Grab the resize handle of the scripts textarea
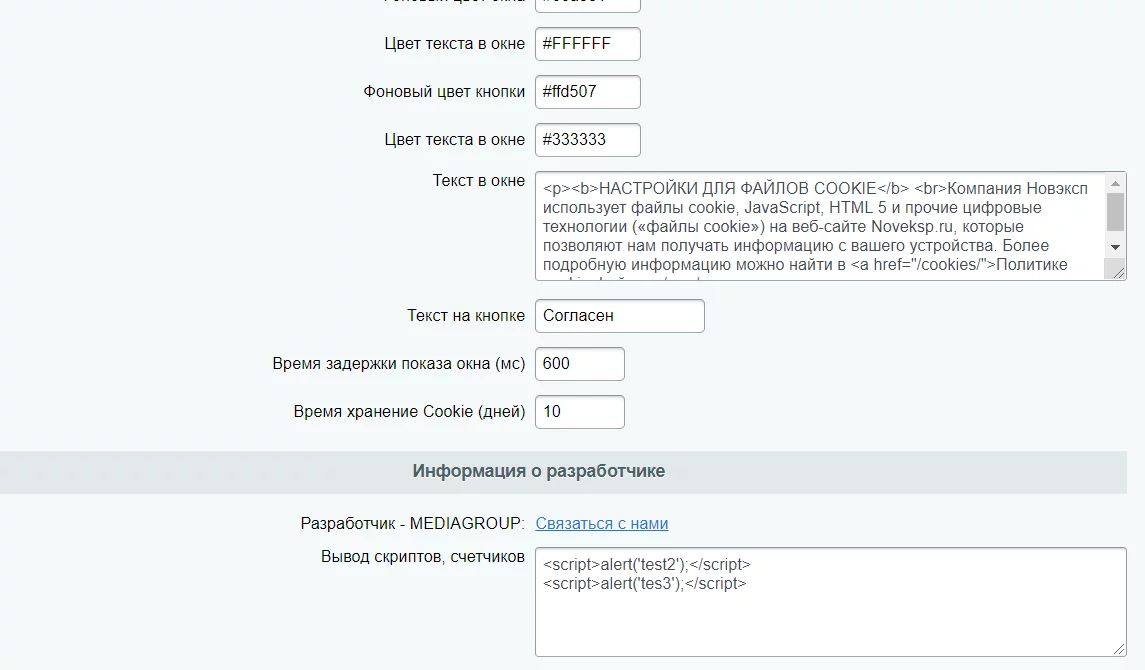1145x670 pixels. pyautogui.click(x=1120, y=649)
